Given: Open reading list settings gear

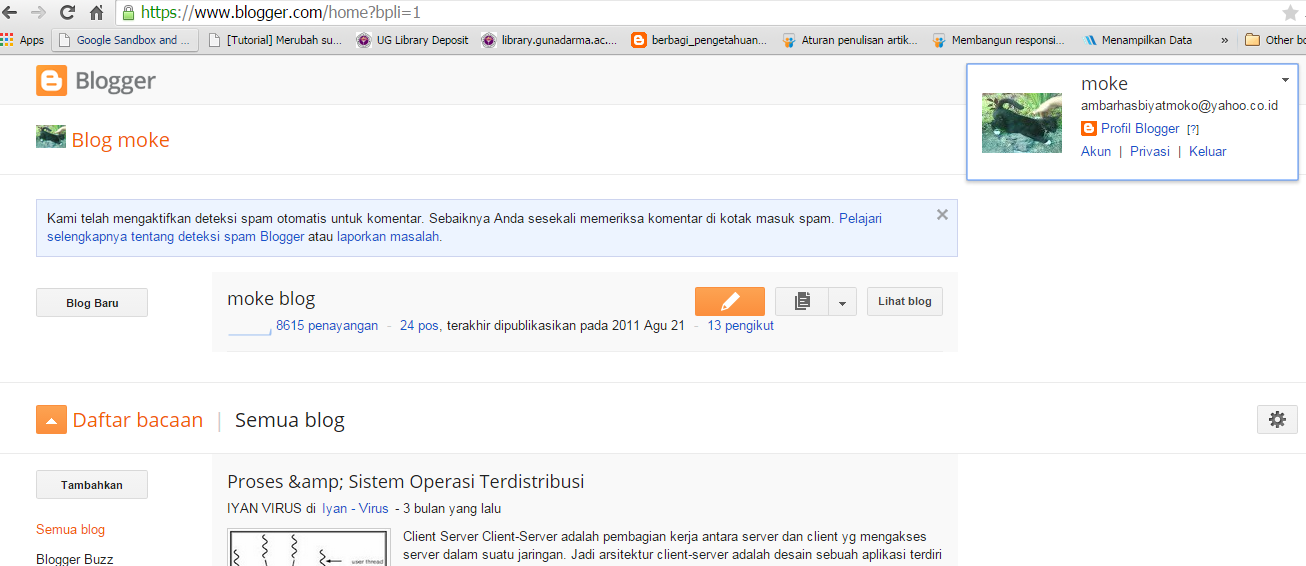Looking at the screenshot, I should (x=1277, y=420).
